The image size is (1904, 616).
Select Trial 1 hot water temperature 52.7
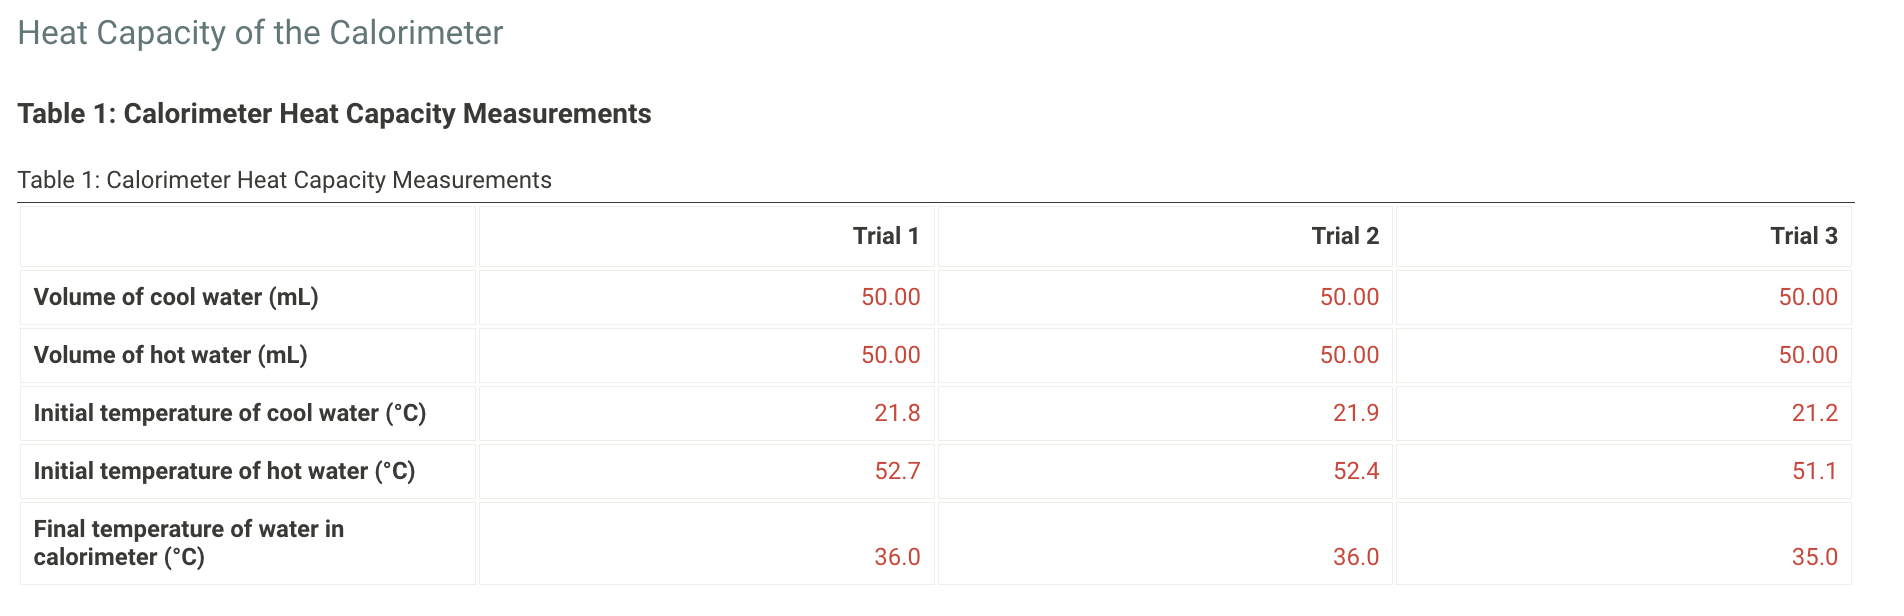(897, 471)
